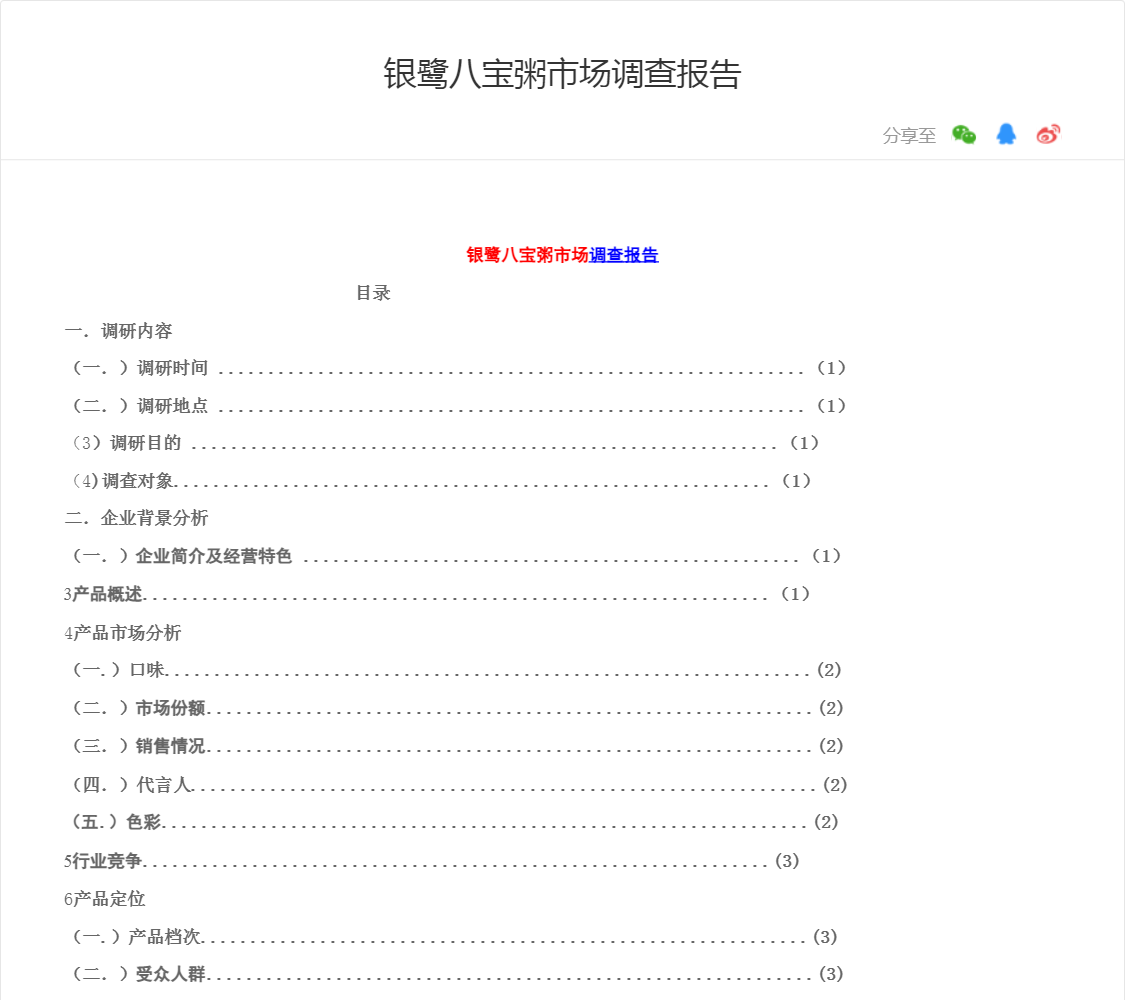Image resolution: width=1125 pixels, height=1000 pixels.
Task: Click the red heading 银鹭八宝粥市场
Action: 527,255
